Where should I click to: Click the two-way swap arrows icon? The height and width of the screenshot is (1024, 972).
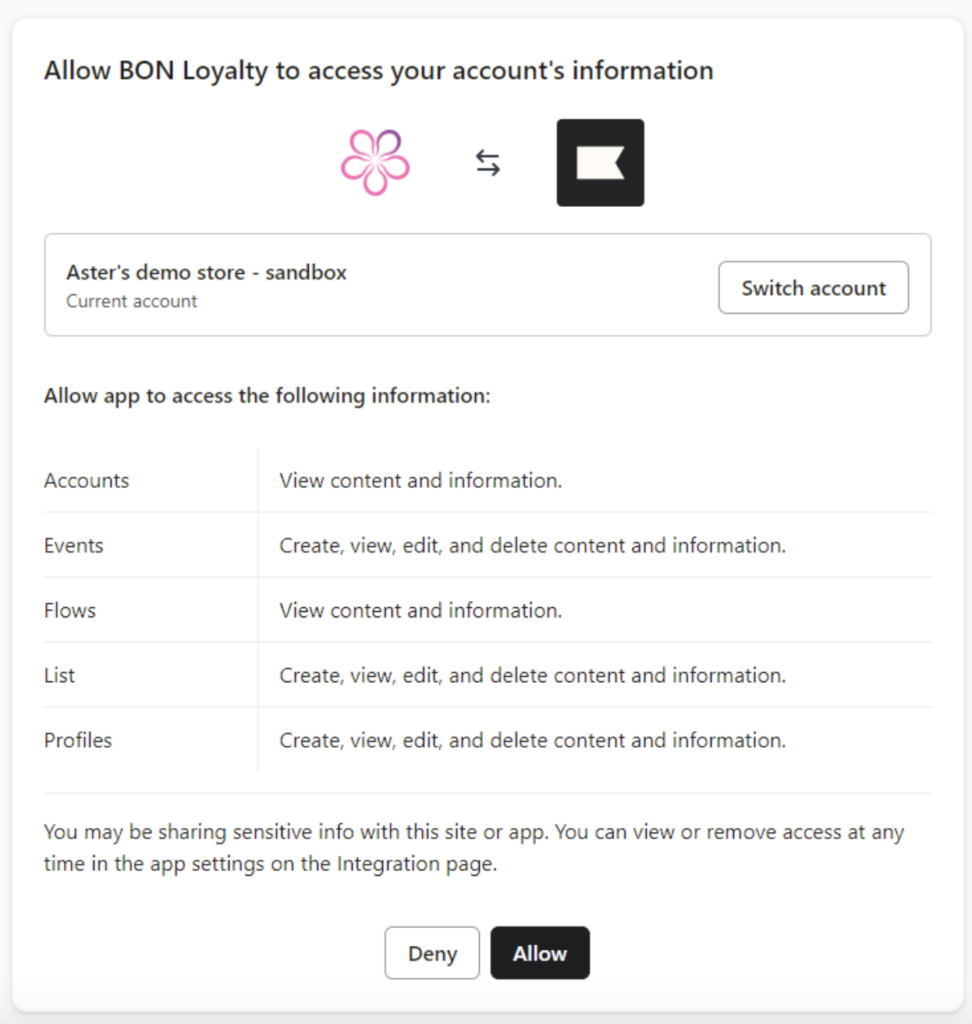tap(488, 163)
